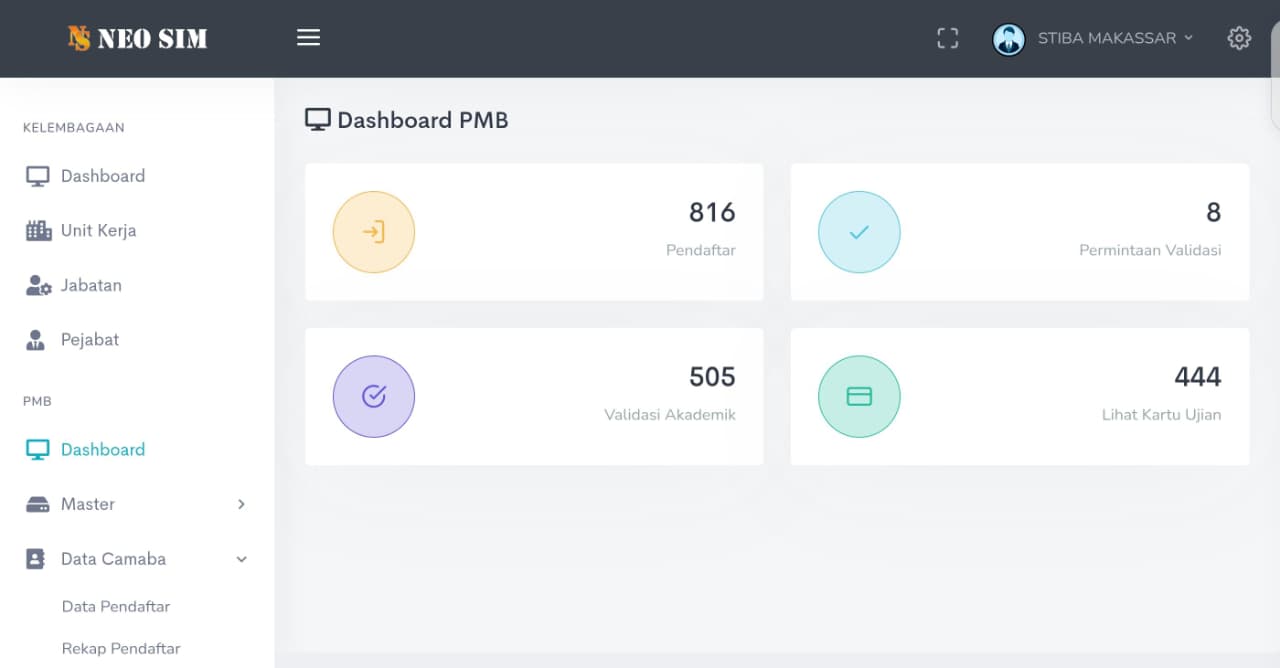Click the Jabatan user-gear icon
The width and height of the screenshot is (1280, 668).
pos(38,286)
